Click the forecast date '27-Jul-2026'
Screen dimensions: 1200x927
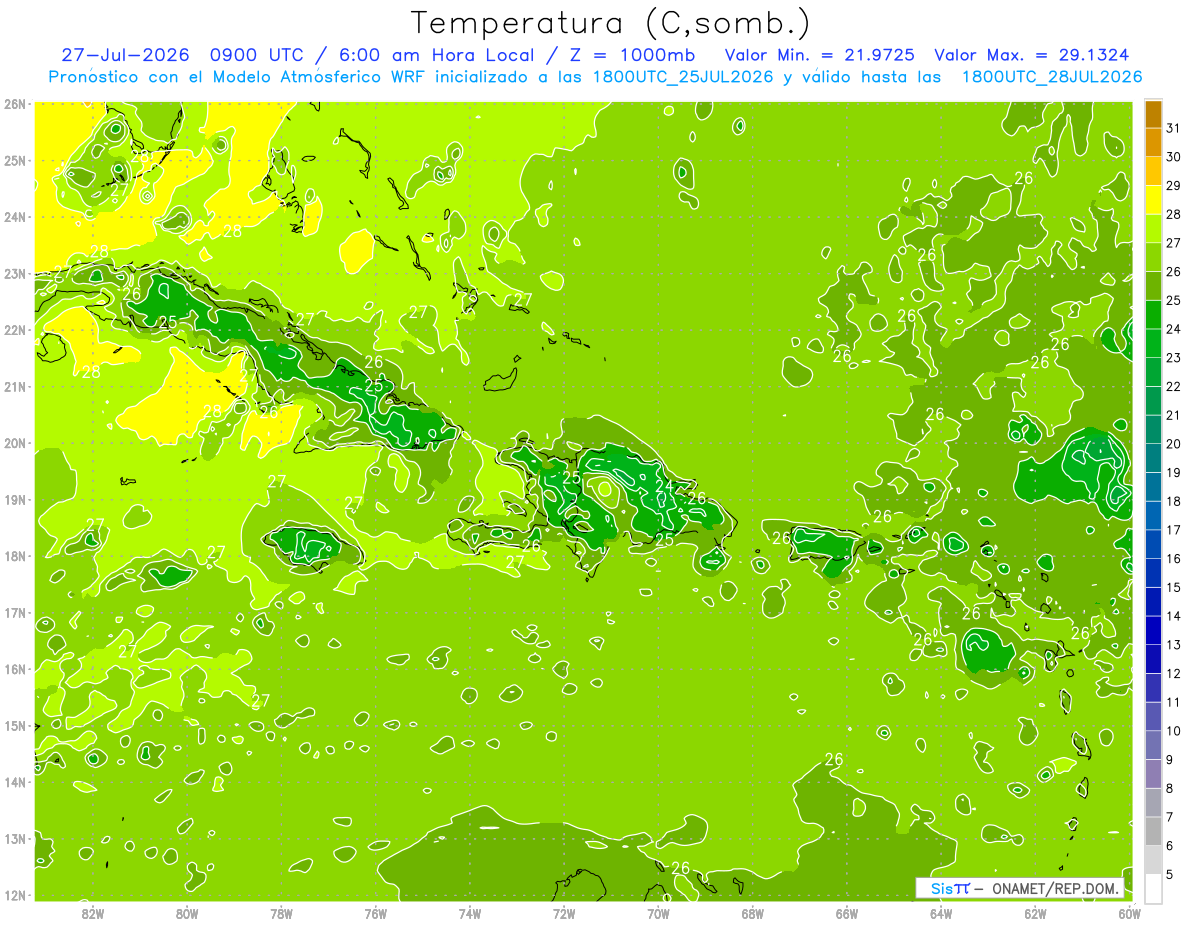coord(127,55)
